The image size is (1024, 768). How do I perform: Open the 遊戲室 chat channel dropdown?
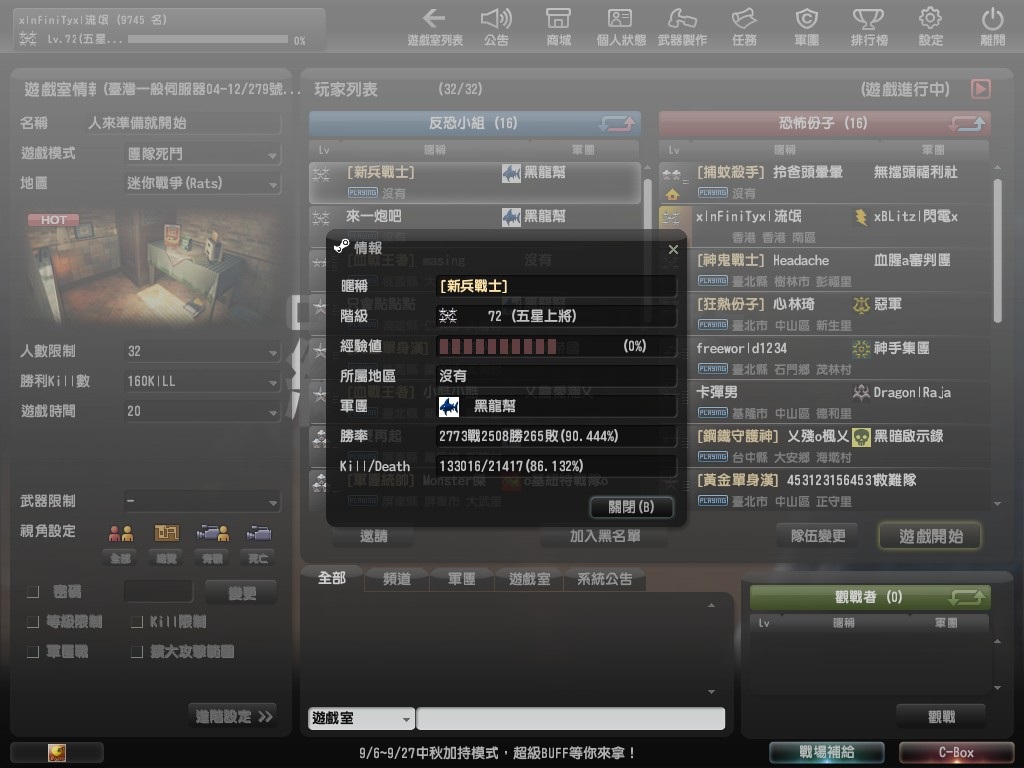coord(360,718)
